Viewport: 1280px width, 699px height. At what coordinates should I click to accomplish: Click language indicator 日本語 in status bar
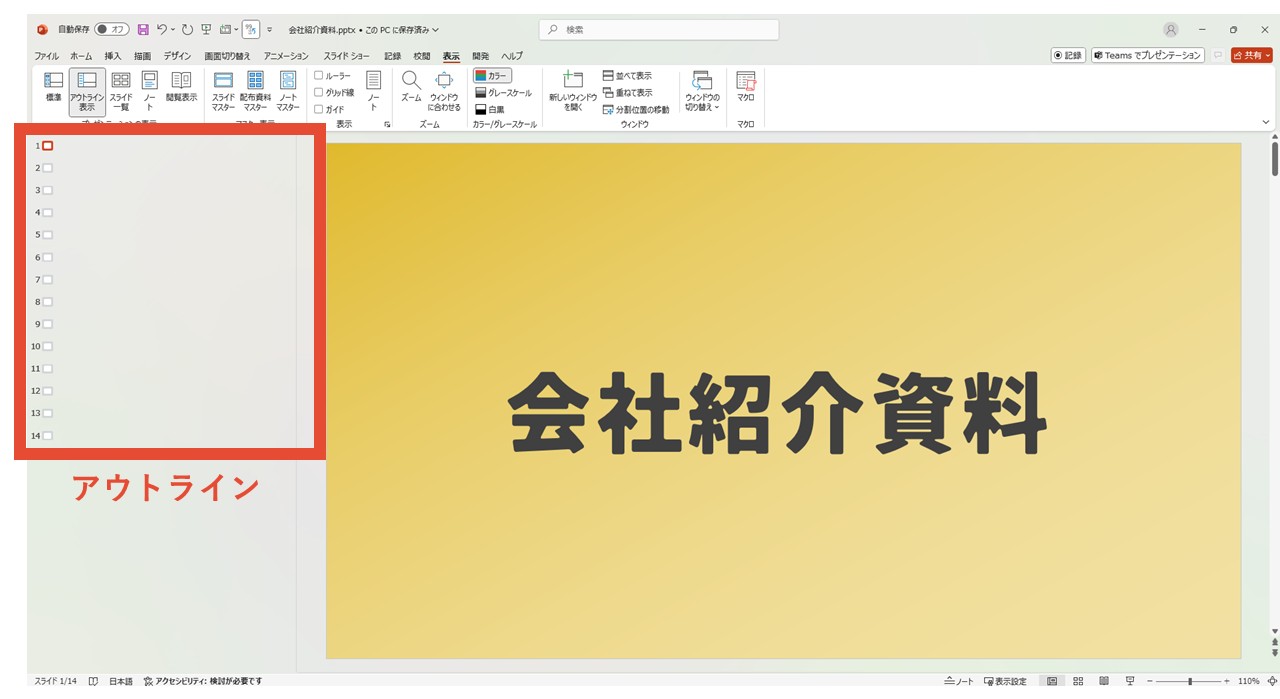pyautogui.click(x=120, y=681)
